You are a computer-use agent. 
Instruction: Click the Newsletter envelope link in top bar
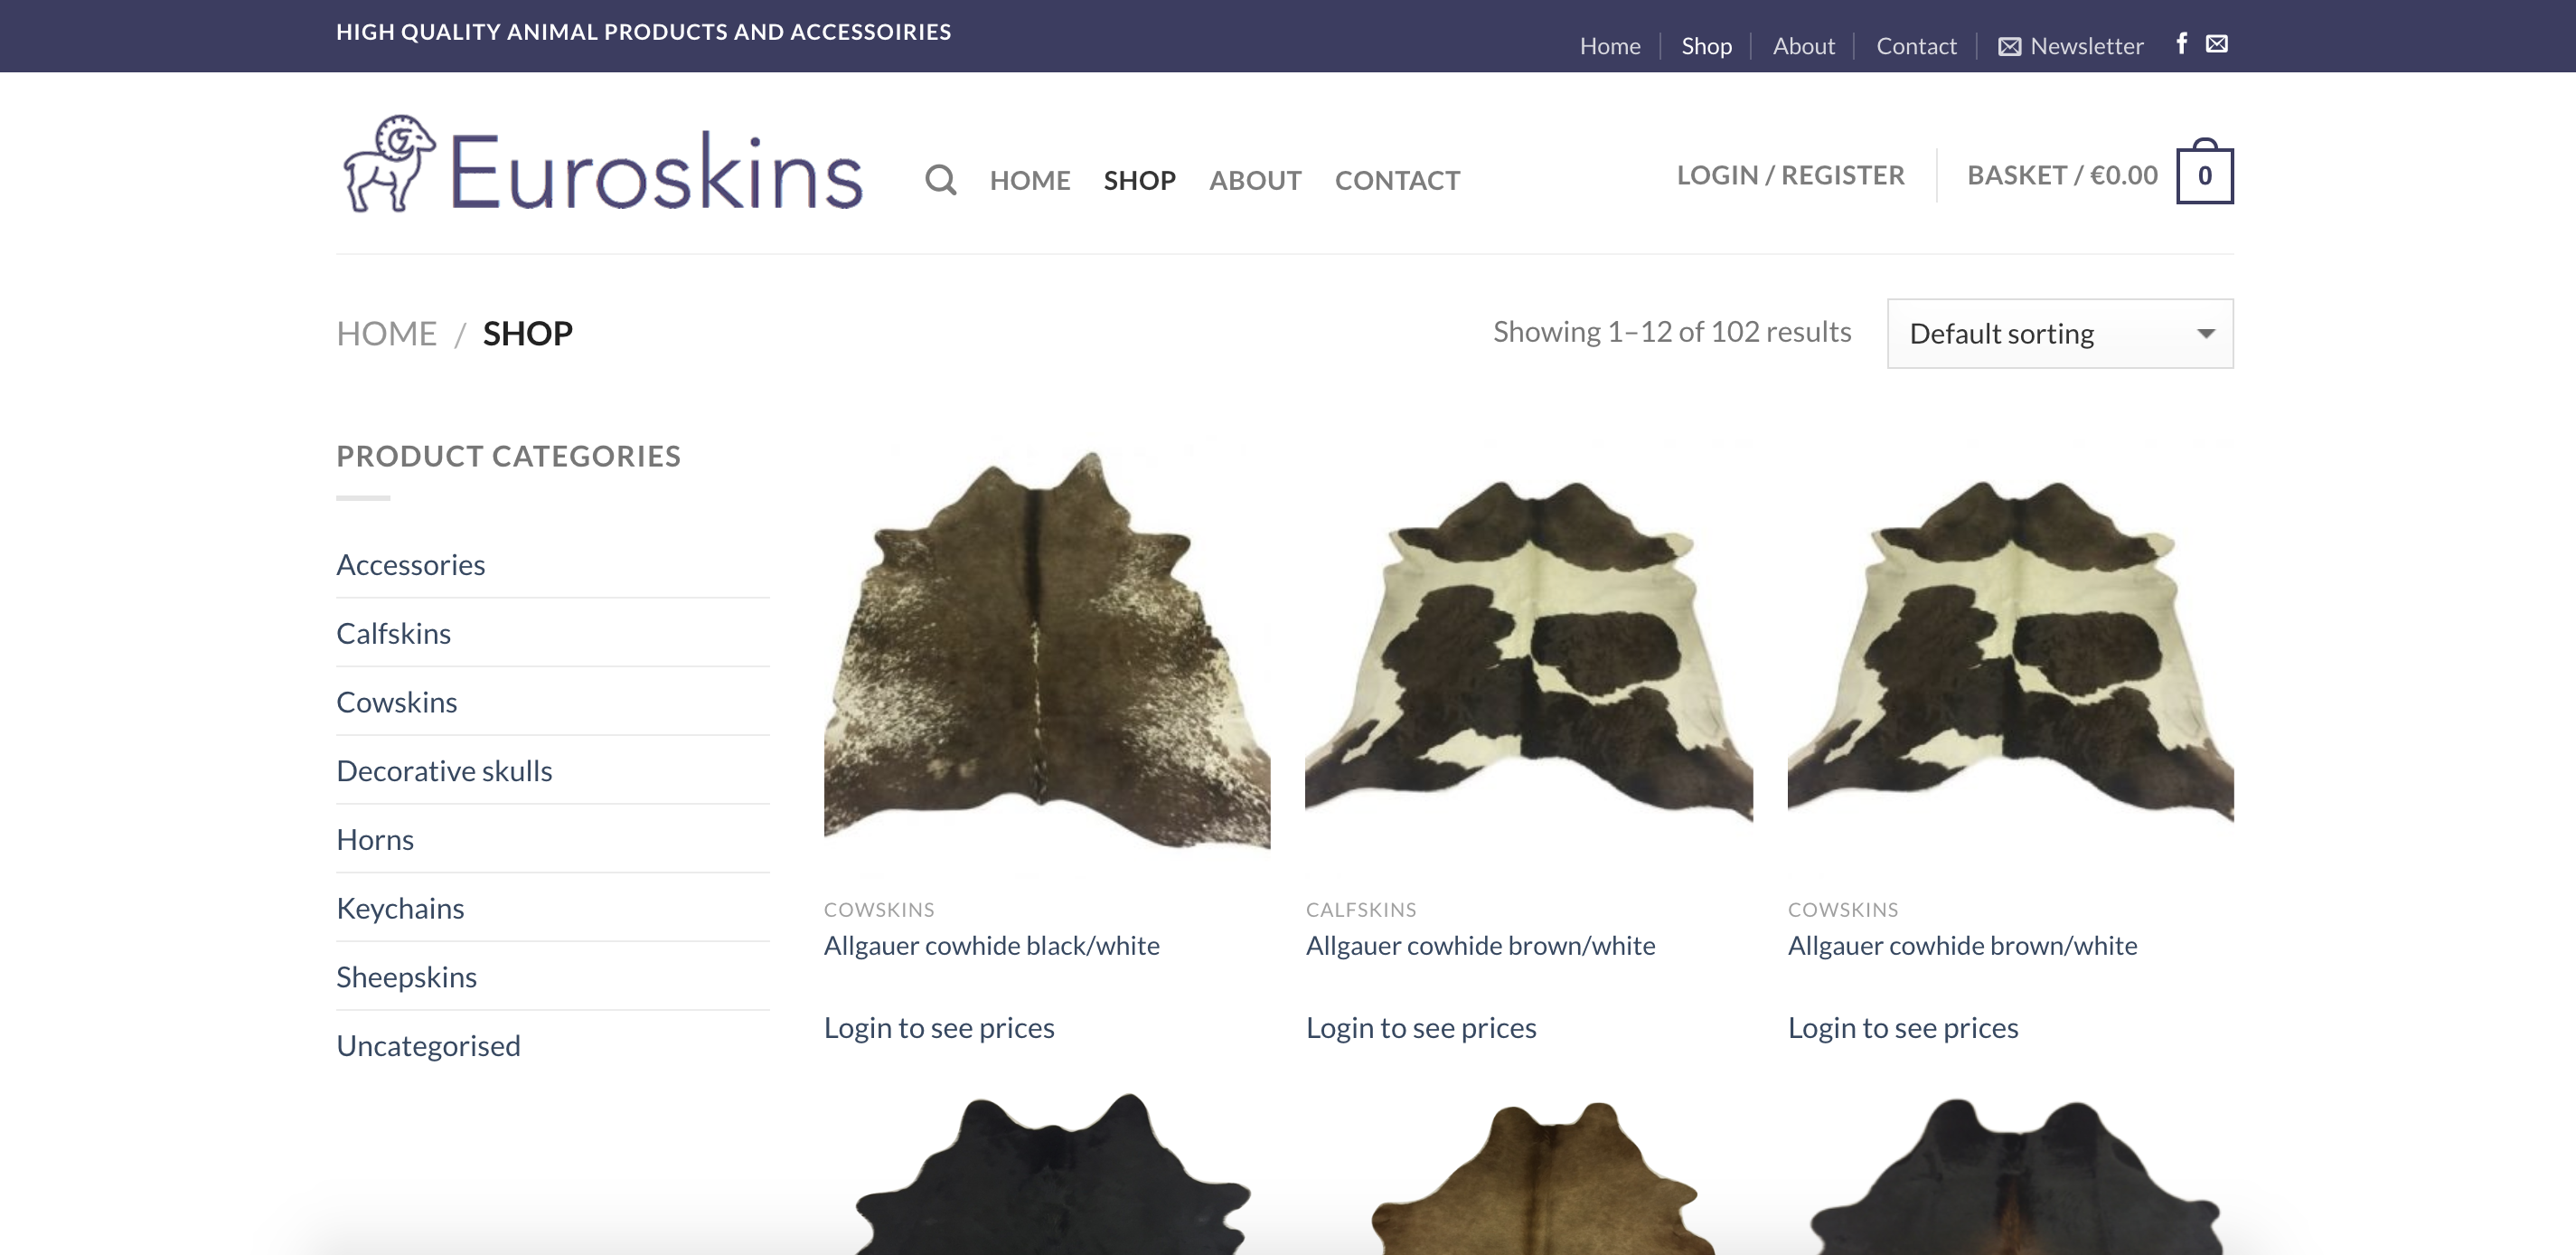pos(2070,46)
